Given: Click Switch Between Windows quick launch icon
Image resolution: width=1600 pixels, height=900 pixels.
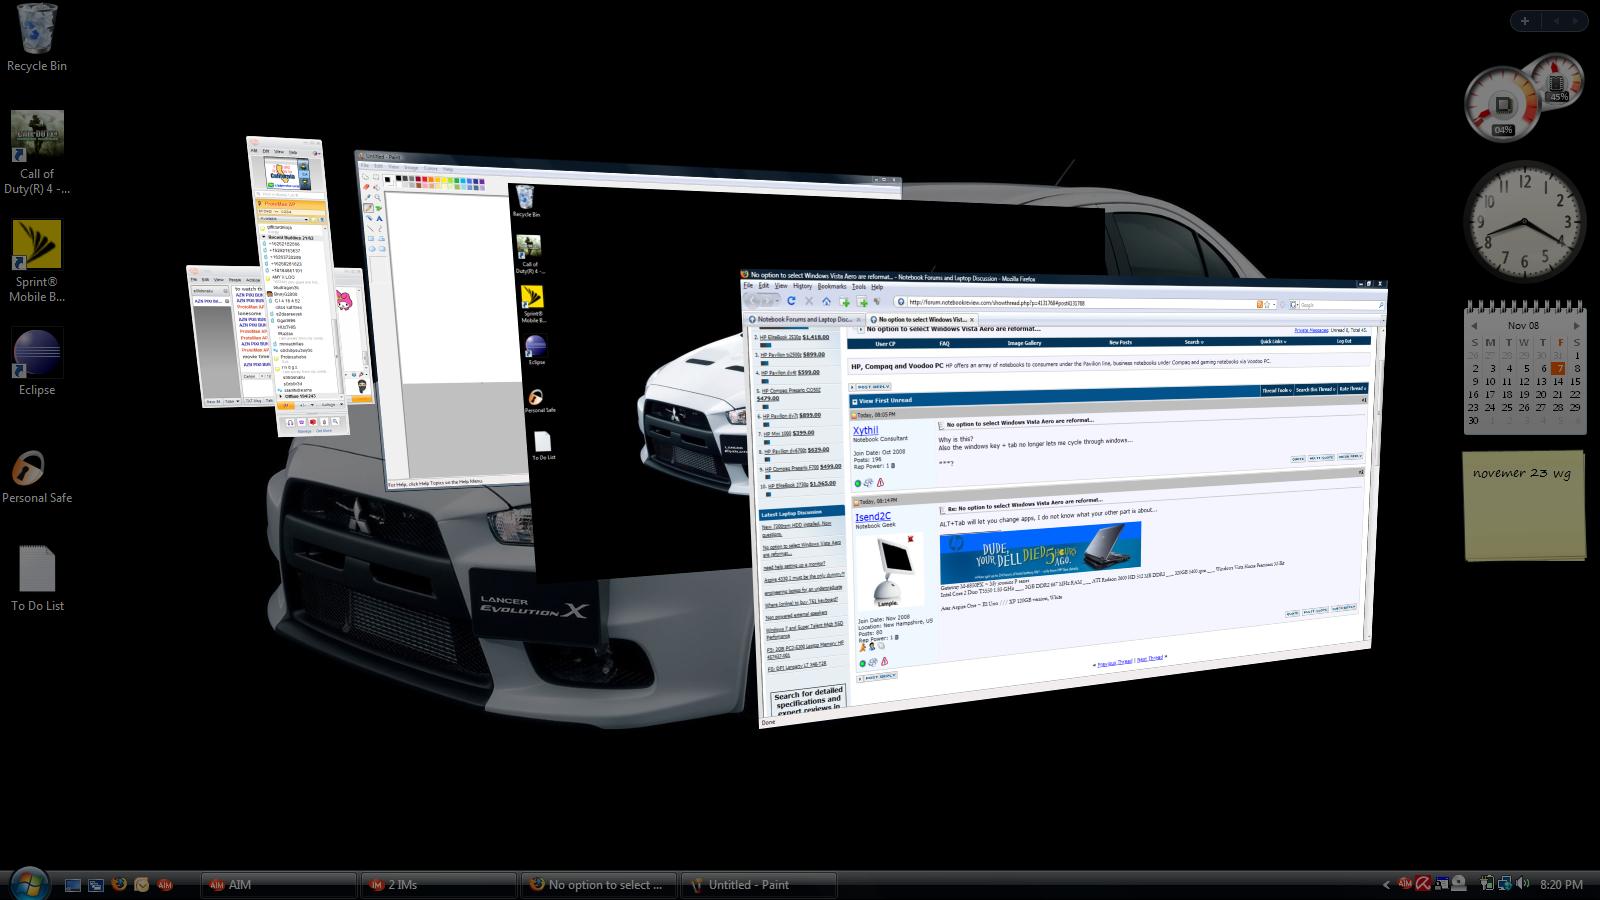Looking at the screenshot, I should click(x=96, y=885).
